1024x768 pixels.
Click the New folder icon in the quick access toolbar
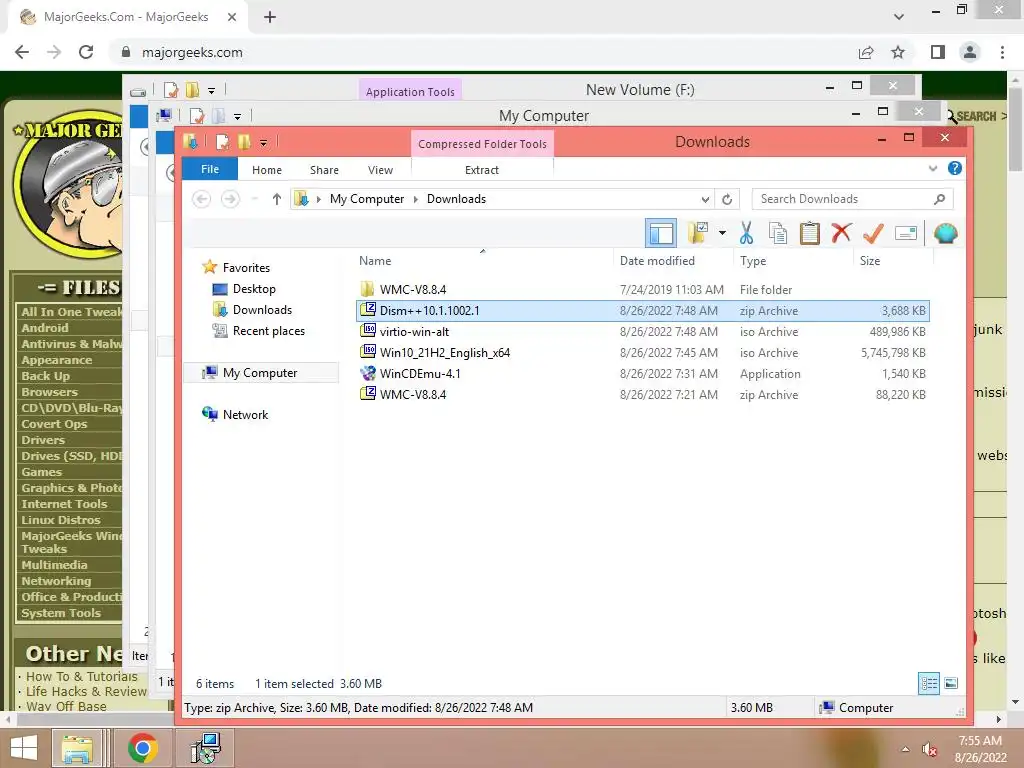point(244,142)
